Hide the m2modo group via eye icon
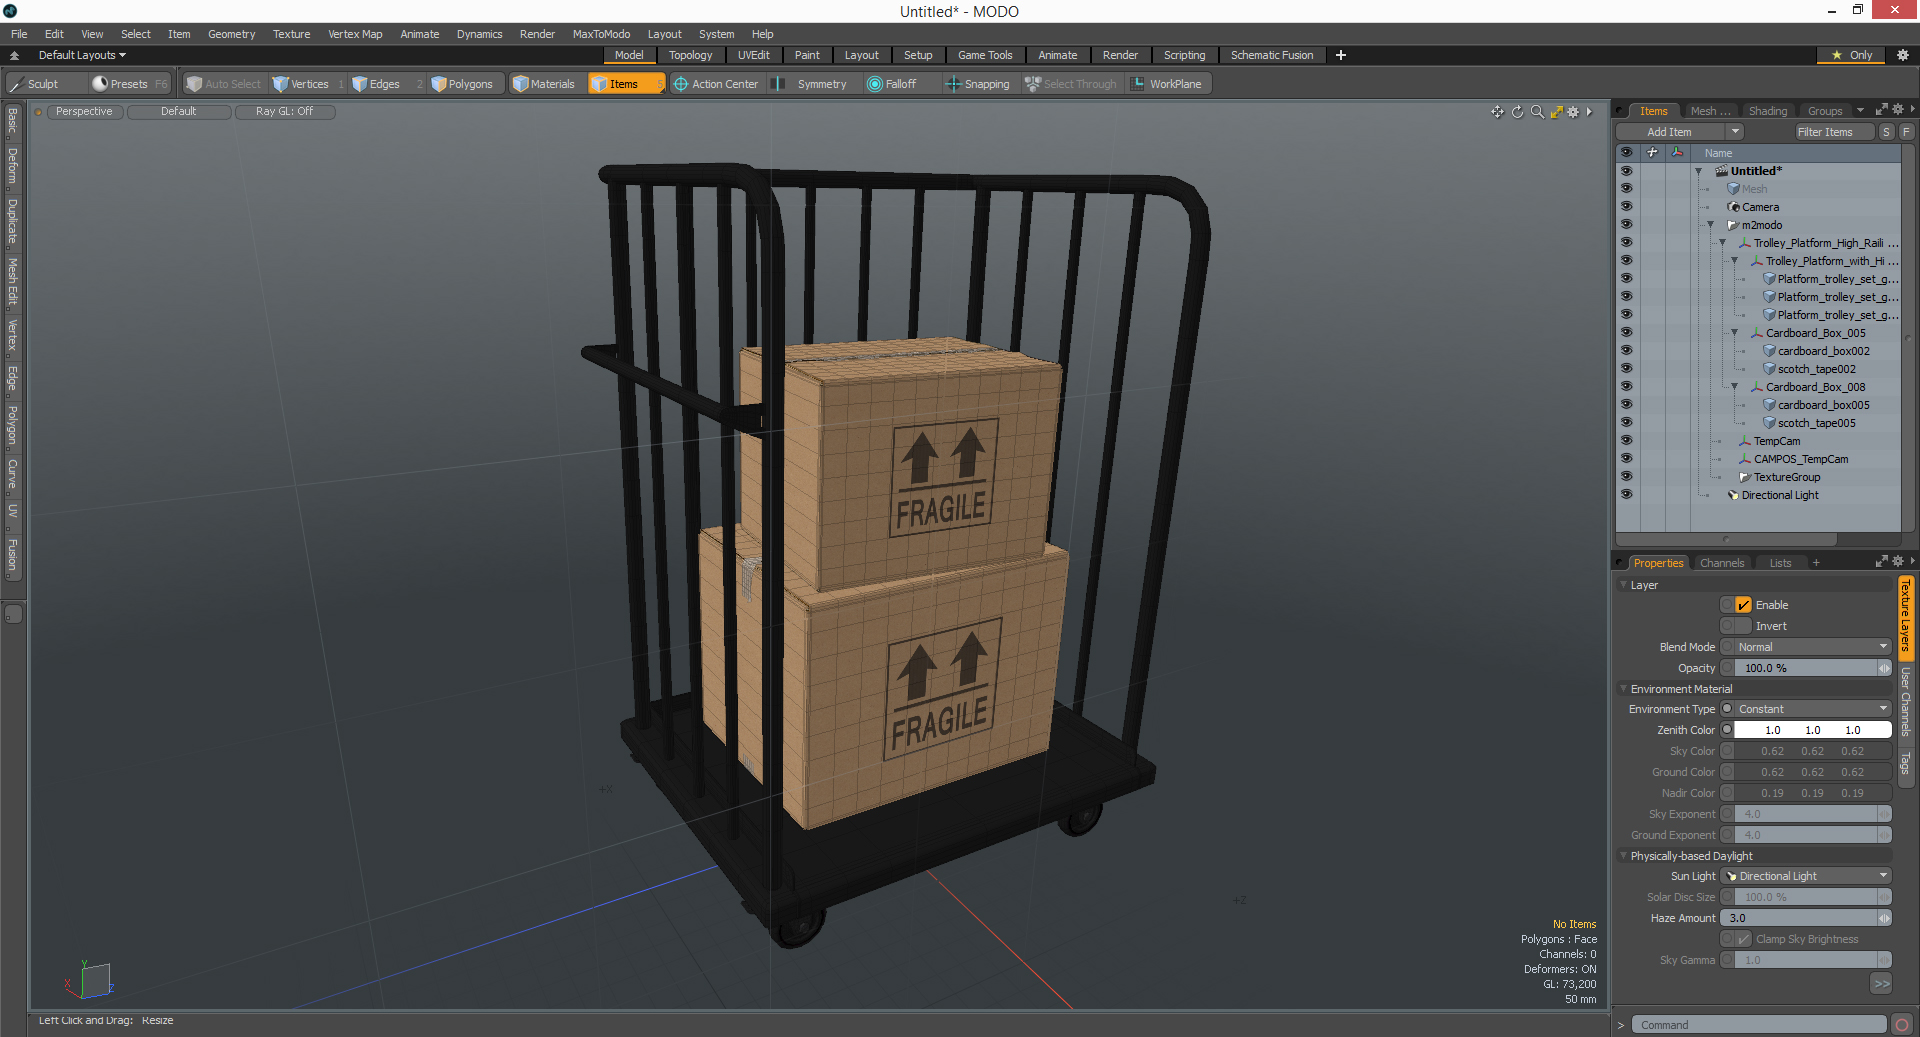The width and height of the screenshot is (1920, 1037). click(x=1626, y=225)
